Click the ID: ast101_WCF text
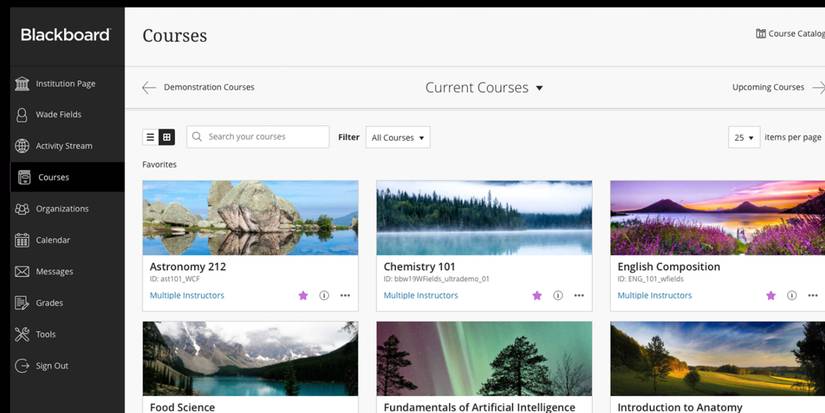The height and width of the screenshot is (413, 825). 175,279
